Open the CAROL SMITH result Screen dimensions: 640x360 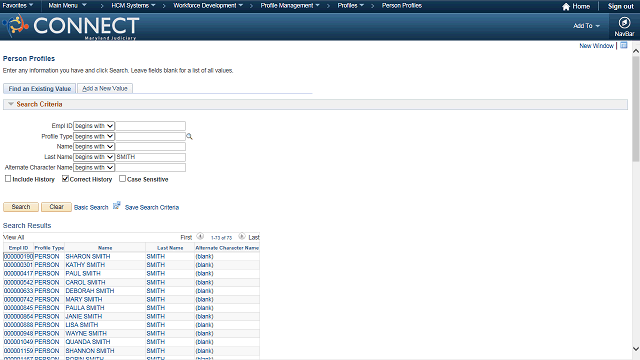(85, 282)
